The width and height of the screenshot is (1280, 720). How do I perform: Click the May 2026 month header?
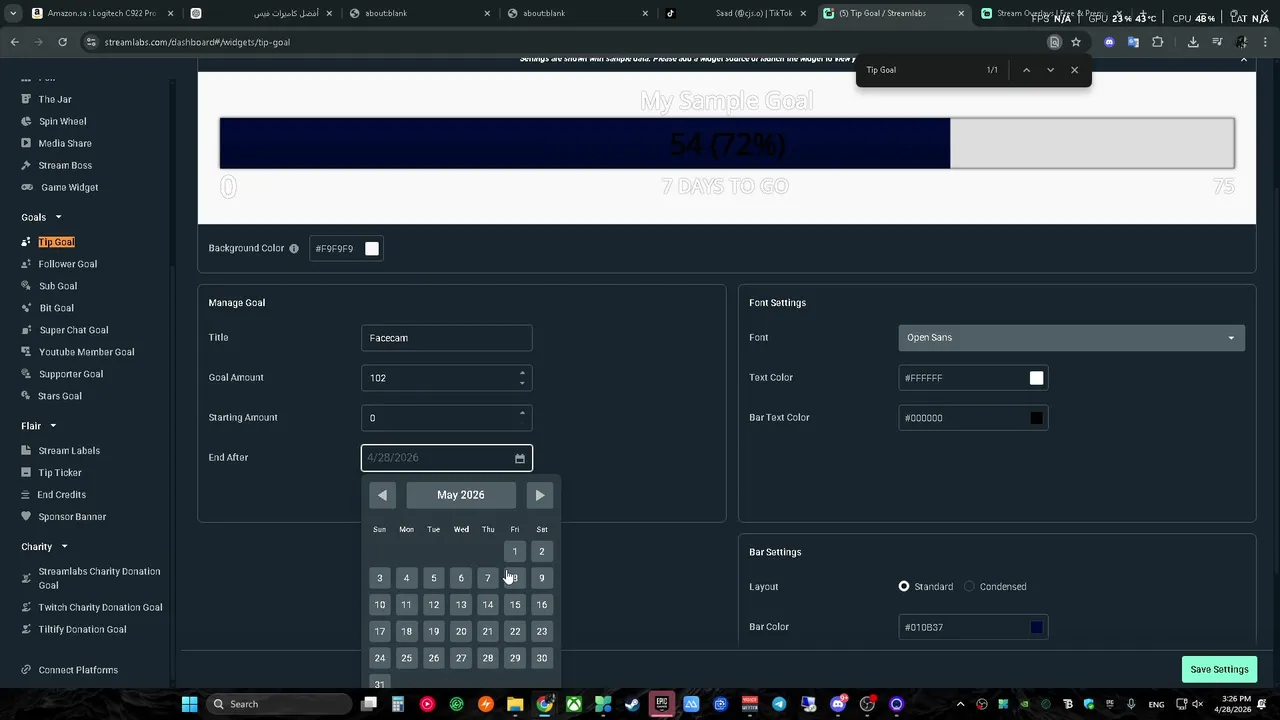pyautogui.click(x=461, y=495)
